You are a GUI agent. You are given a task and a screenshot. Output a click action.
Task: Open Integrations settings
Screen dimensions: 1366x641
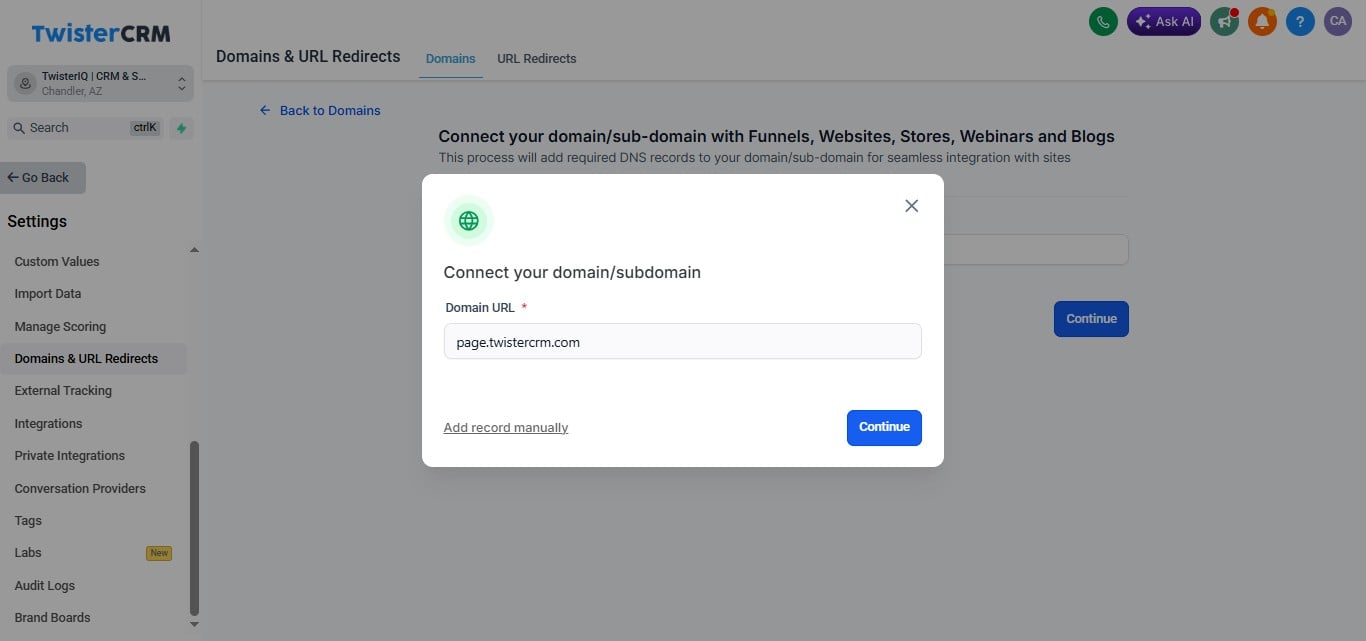(48, 423)
